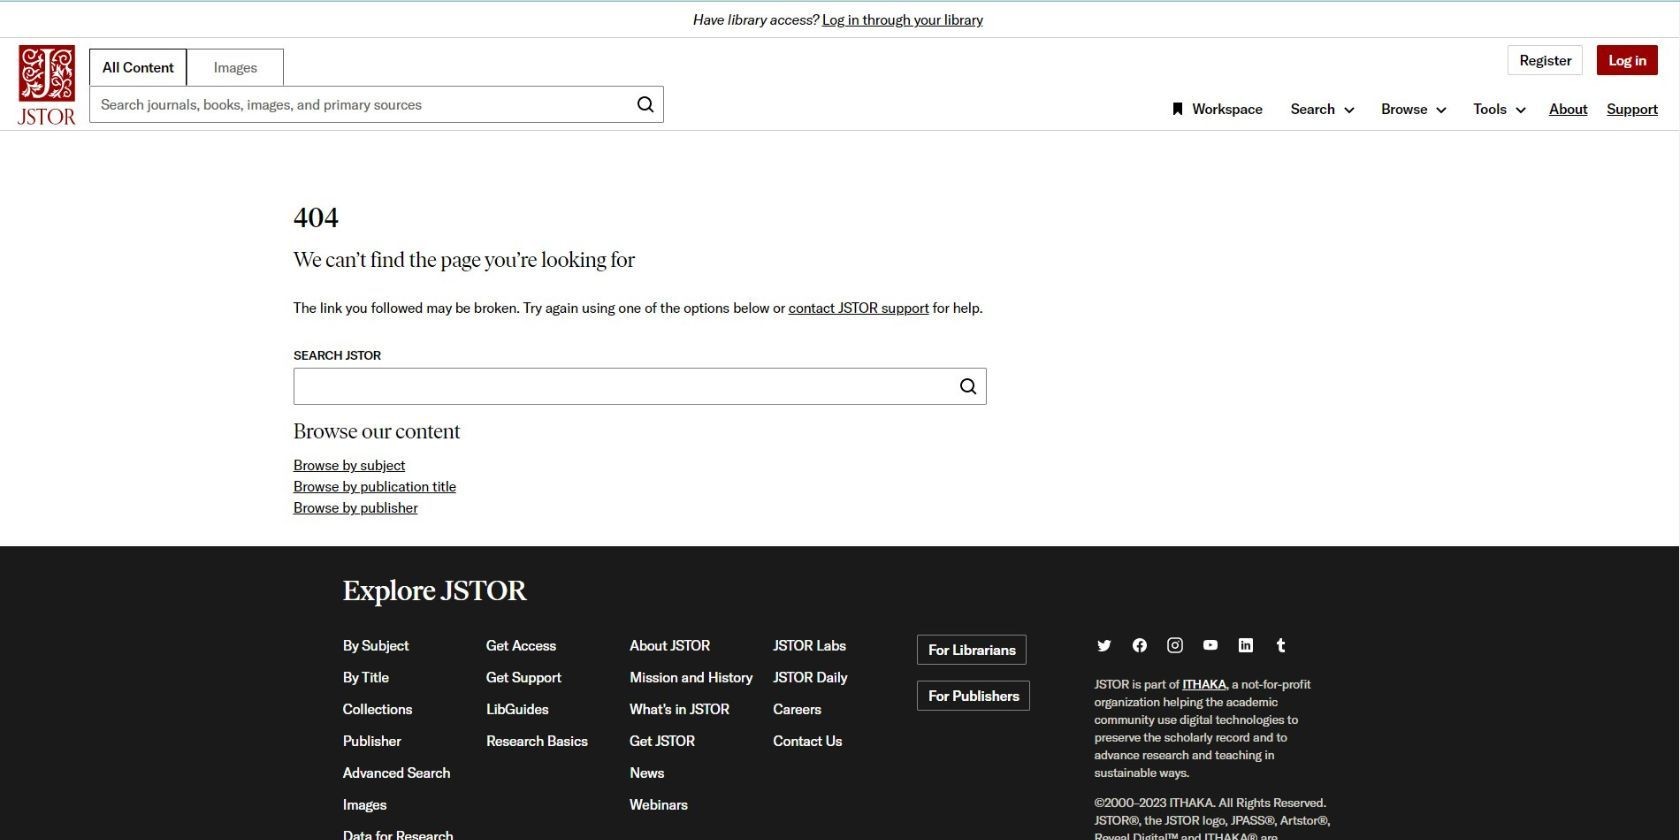The image size is (1680, 840).
Task: Open Images footer link
Action: (364, 805)
